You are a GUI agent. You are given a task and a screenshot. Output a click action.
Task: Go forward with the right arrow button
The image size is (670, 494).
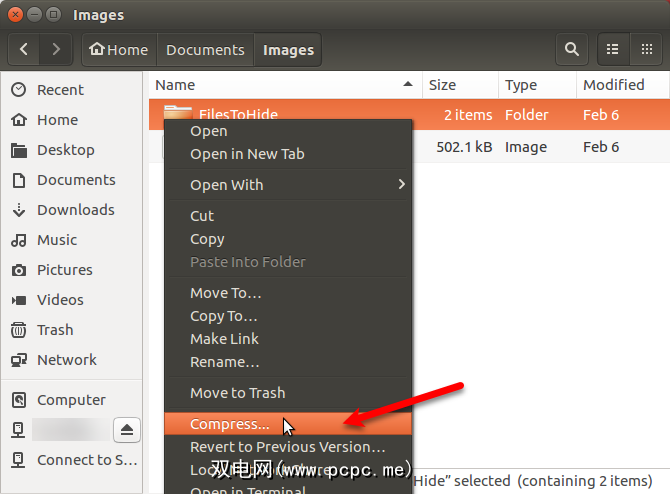click(56, 49)
